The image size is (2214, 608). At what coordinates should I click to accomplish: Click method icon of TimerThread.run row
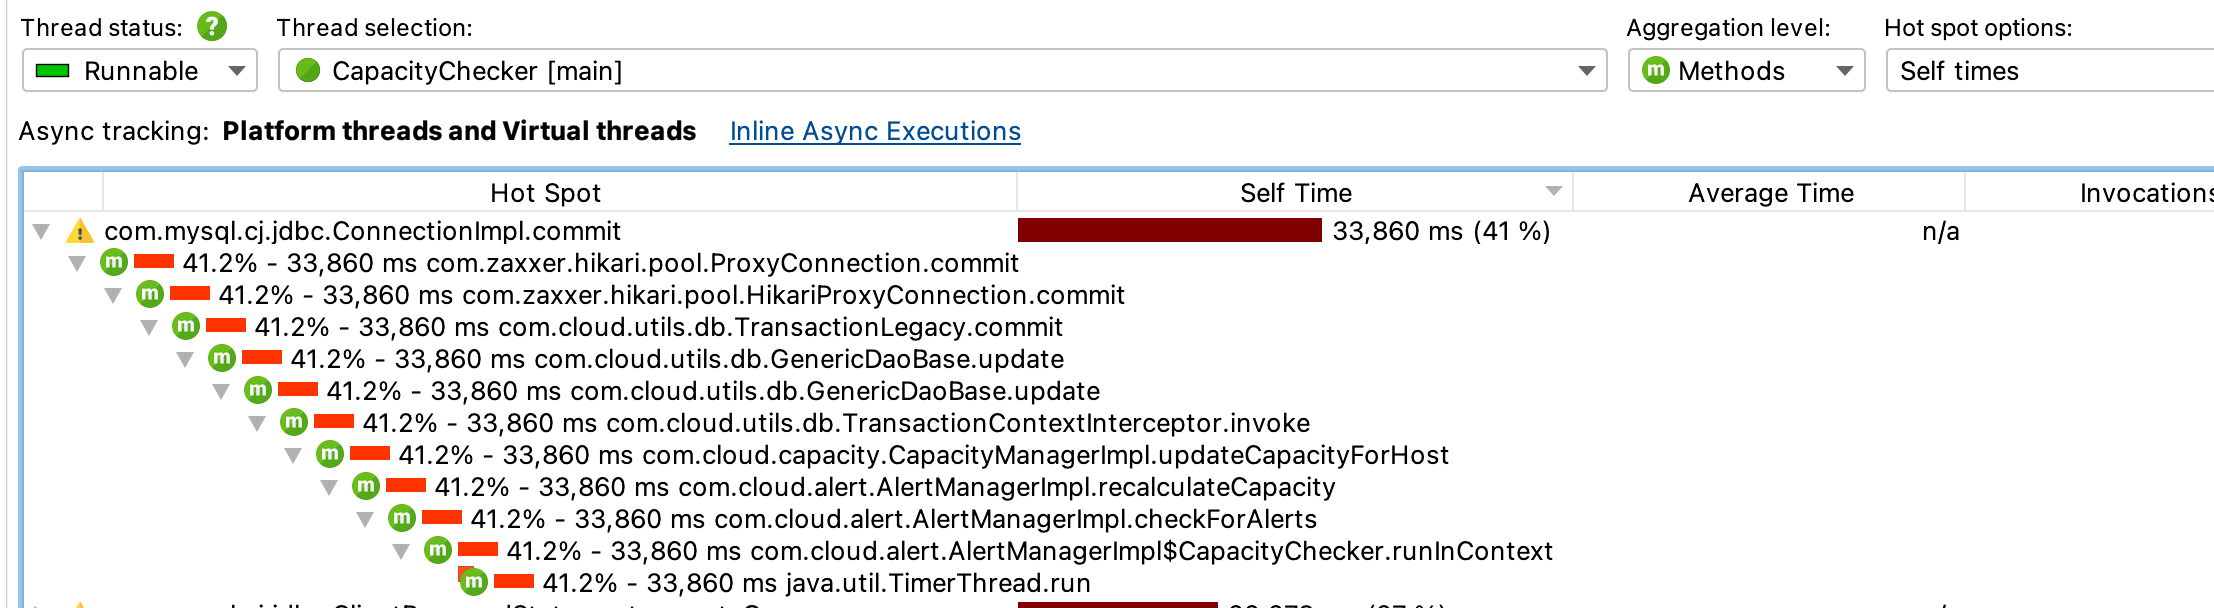474,582
